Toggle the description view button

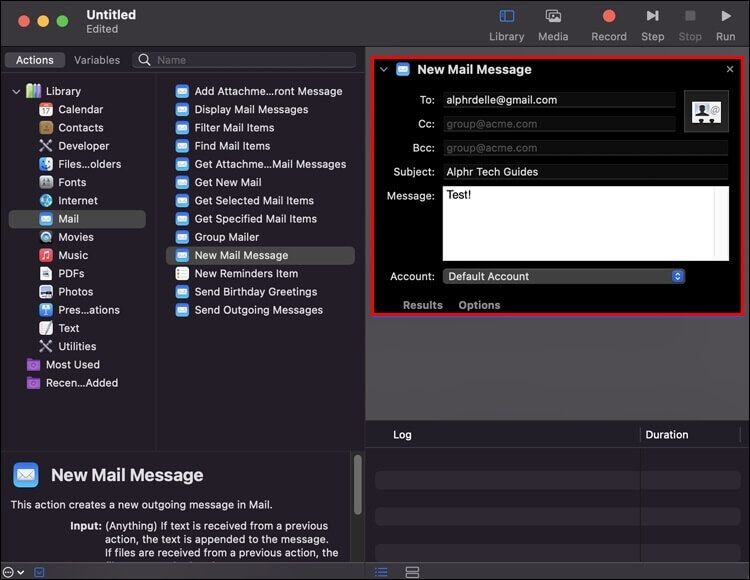39,572
